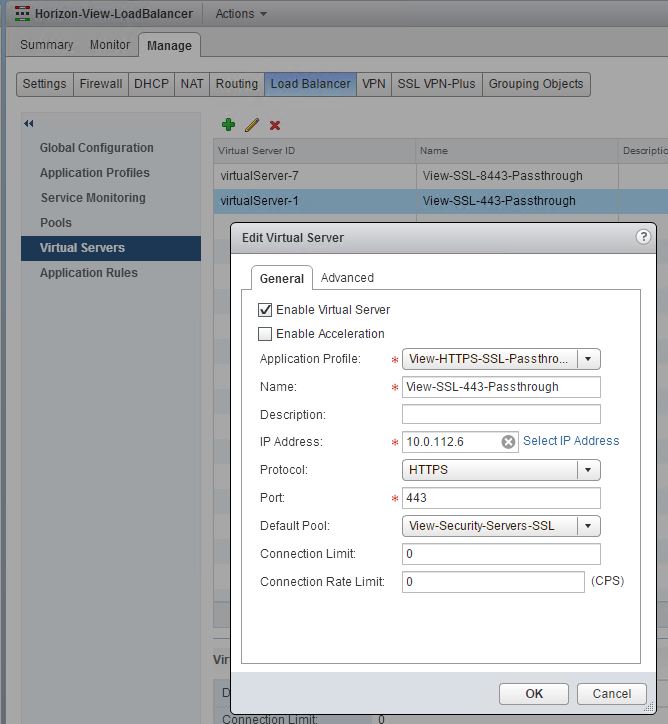Select Pools in the left sidebar
This screenshot has width=668, height=724.
coord(56,223)
